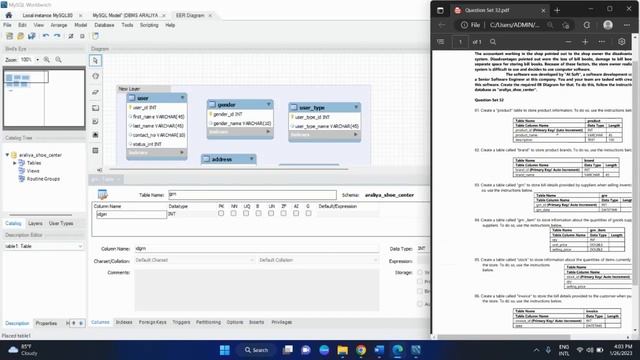Switch to the Indexes tab
This screenshot has width=640, height=360.
click(124, 322)
